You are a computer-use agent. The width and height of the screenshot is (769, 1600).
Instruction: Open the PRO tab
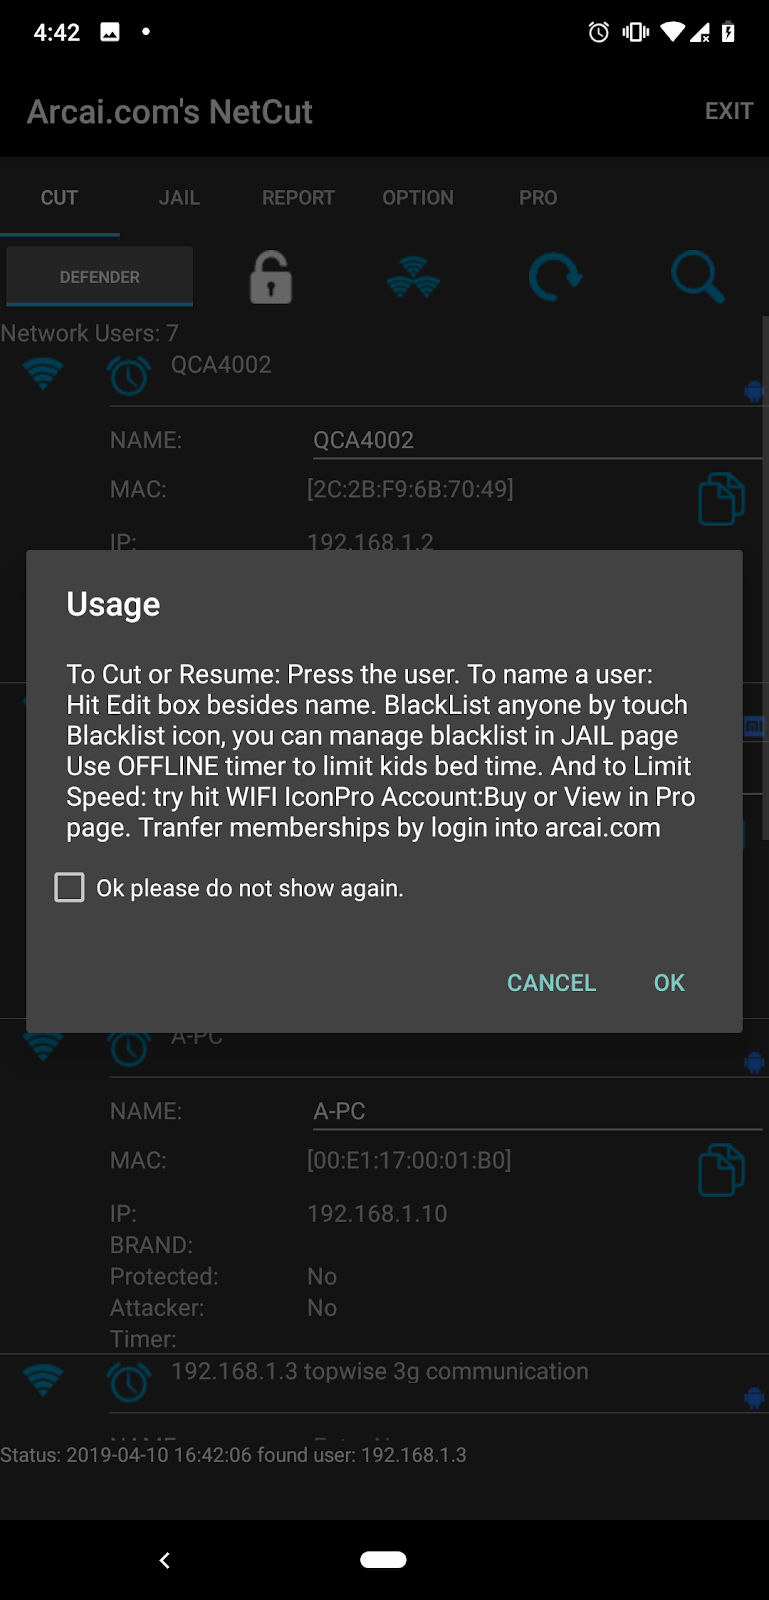pos(538,198)
